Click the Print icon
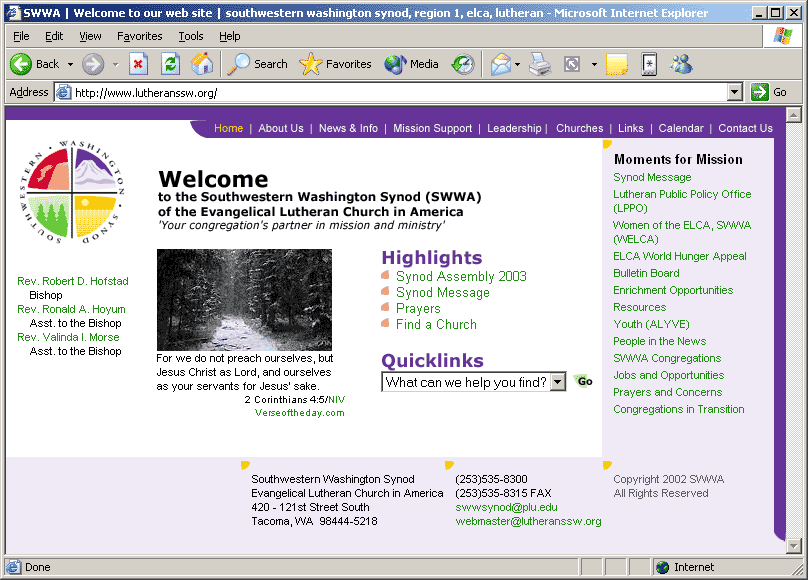The height and width of the screenshot is (580, 808). (x=540, y=64)
